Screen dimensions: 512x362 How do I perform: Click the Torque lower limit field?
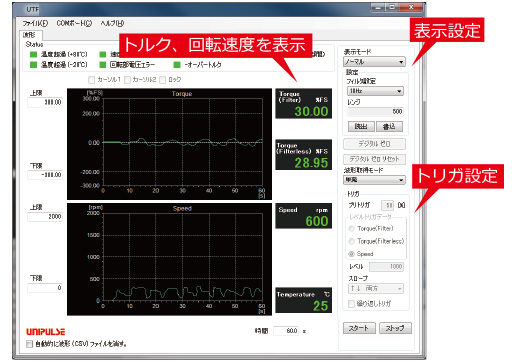45,175
